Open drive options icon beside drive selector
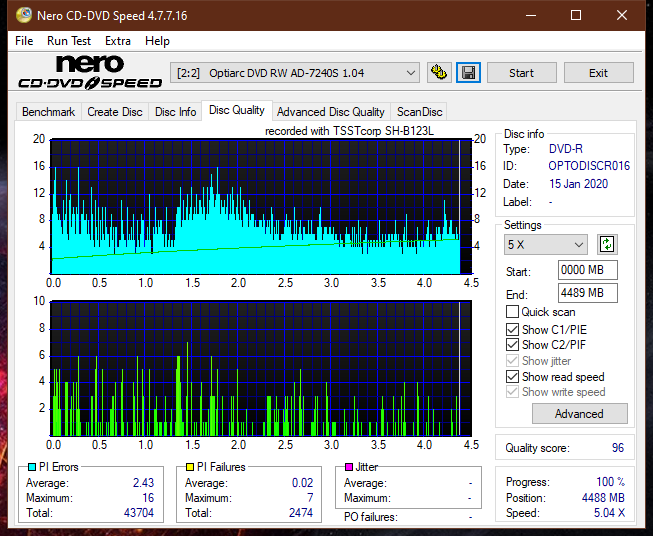 click(x=438, y=73)
